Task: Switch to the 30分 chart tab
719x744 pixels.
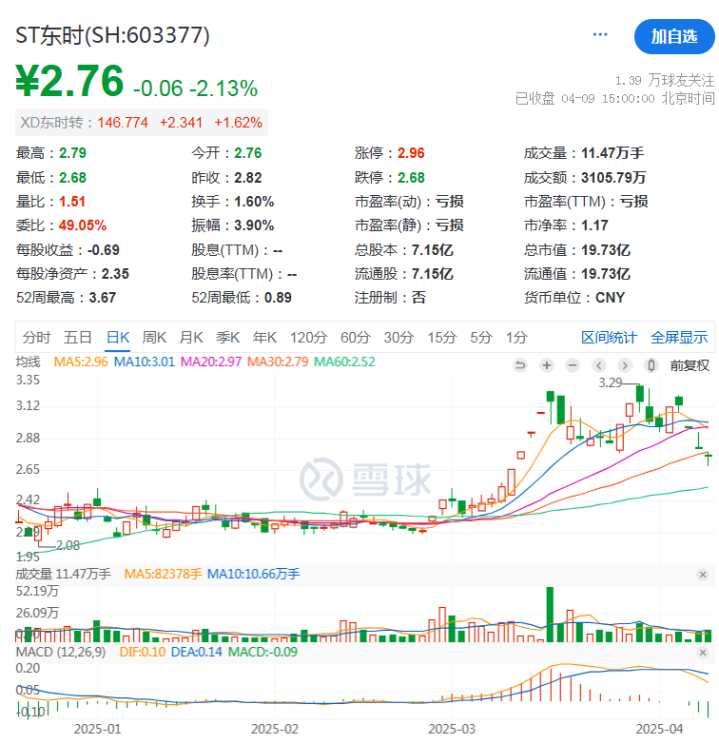Action: click(399, 337)
